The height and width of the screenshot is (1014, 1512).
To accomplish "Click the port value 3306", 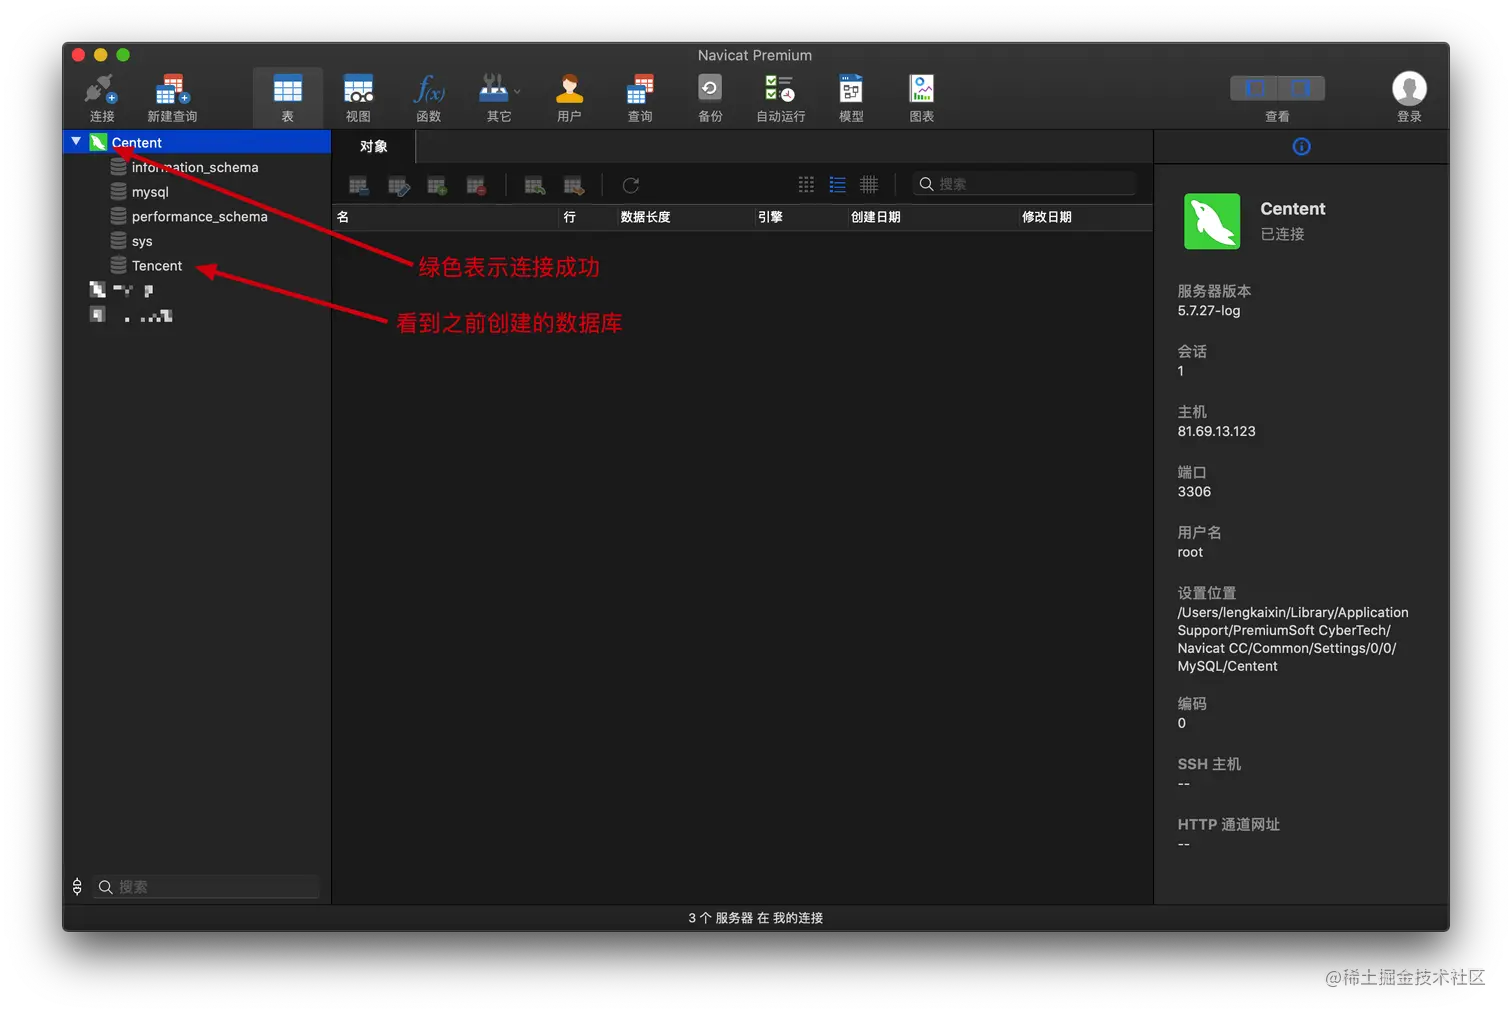I will [1194, 492].
